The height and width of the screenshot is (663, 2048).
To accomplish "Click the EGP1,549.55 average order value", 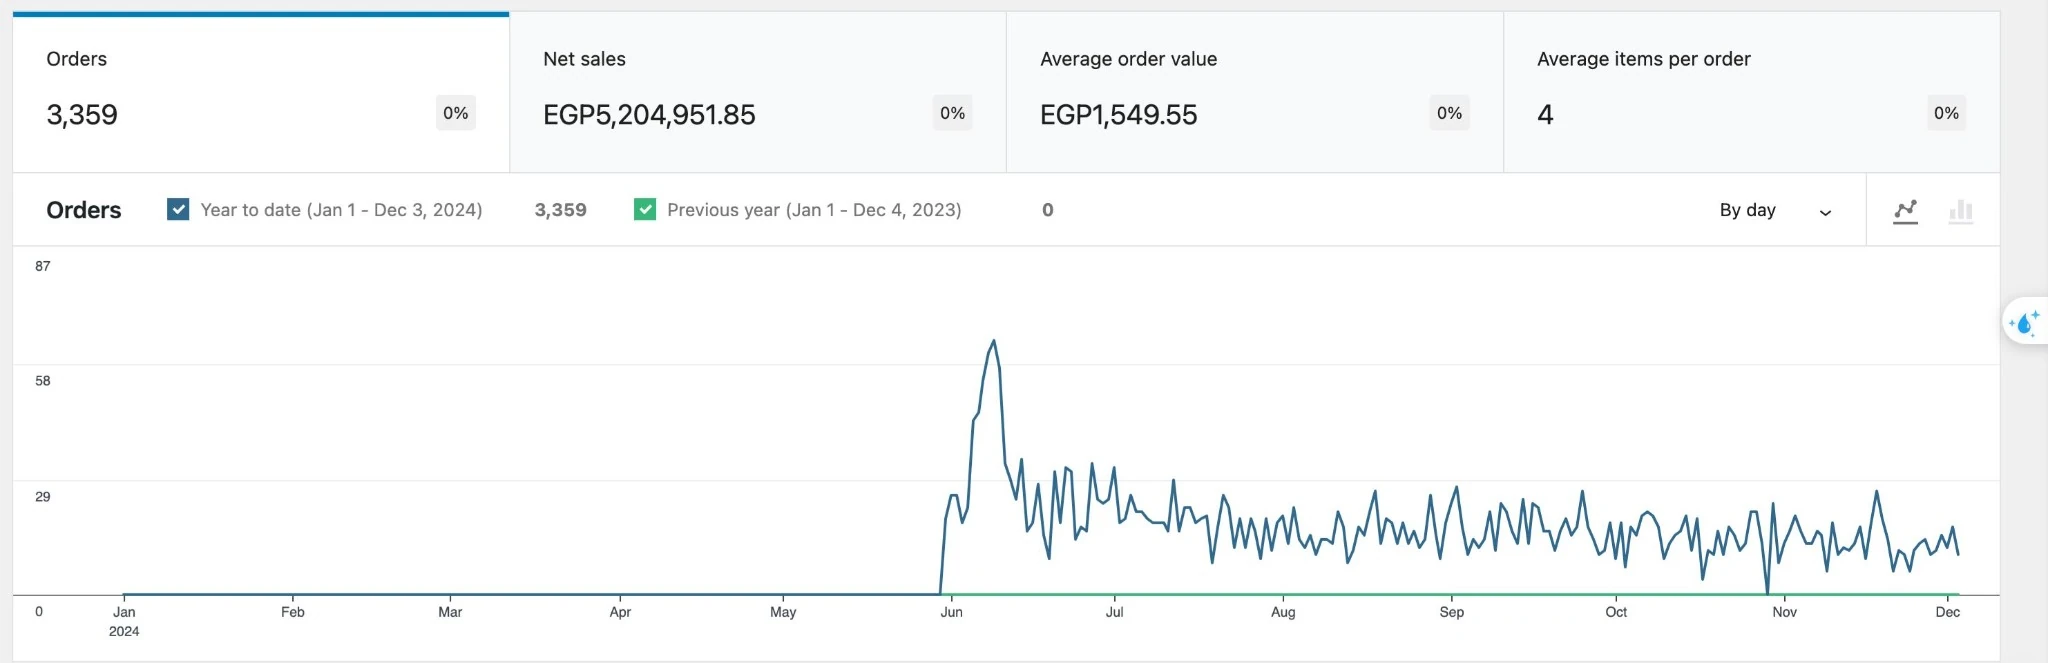I will coord(1118,115).
